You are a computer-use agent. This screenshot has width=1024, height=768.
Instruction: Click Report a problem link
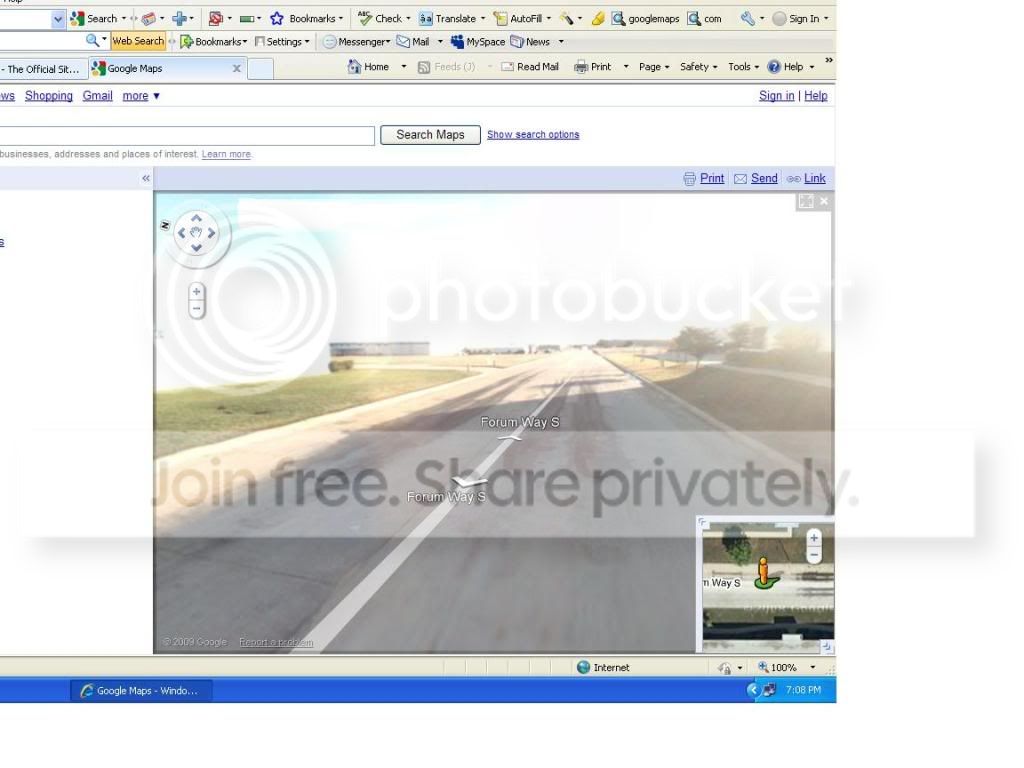276,643
